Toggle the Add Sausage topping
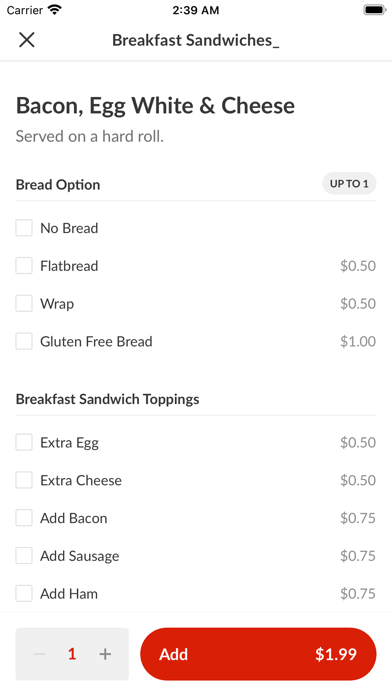Viewport: 392px width, 696px height. 24,555
